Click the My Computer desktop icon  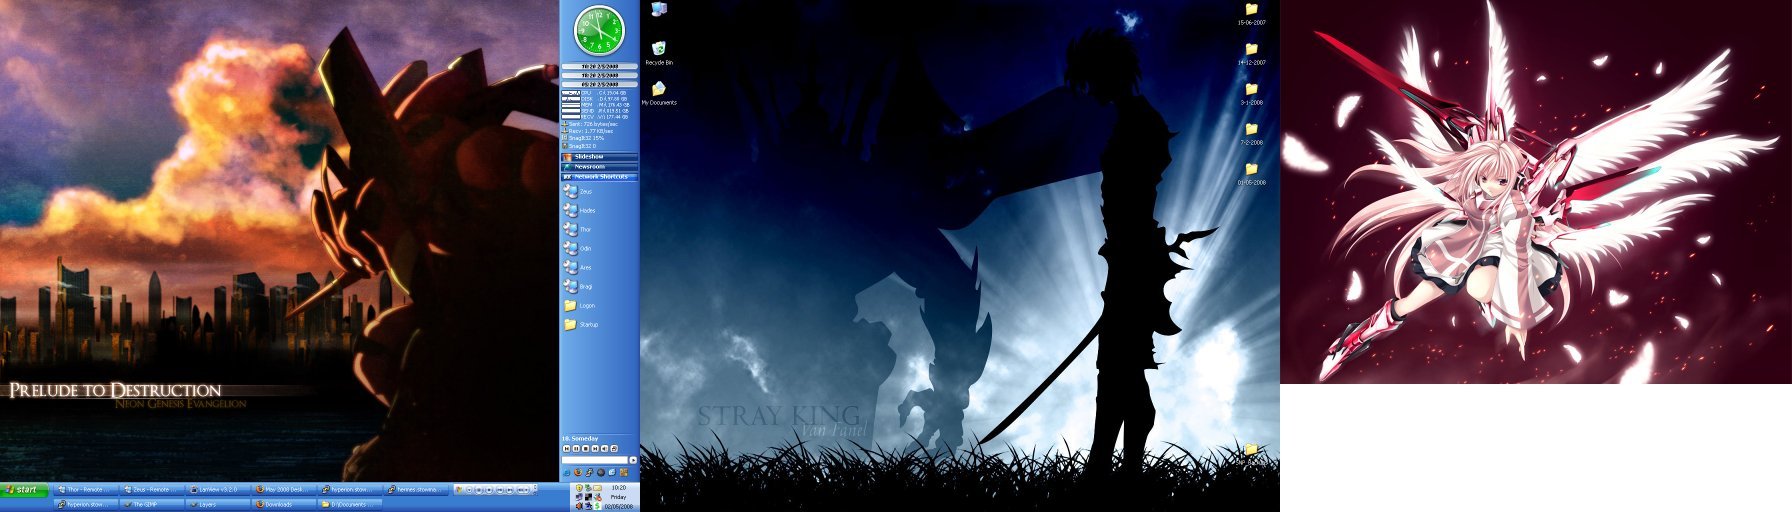click(x=658, y=9)
